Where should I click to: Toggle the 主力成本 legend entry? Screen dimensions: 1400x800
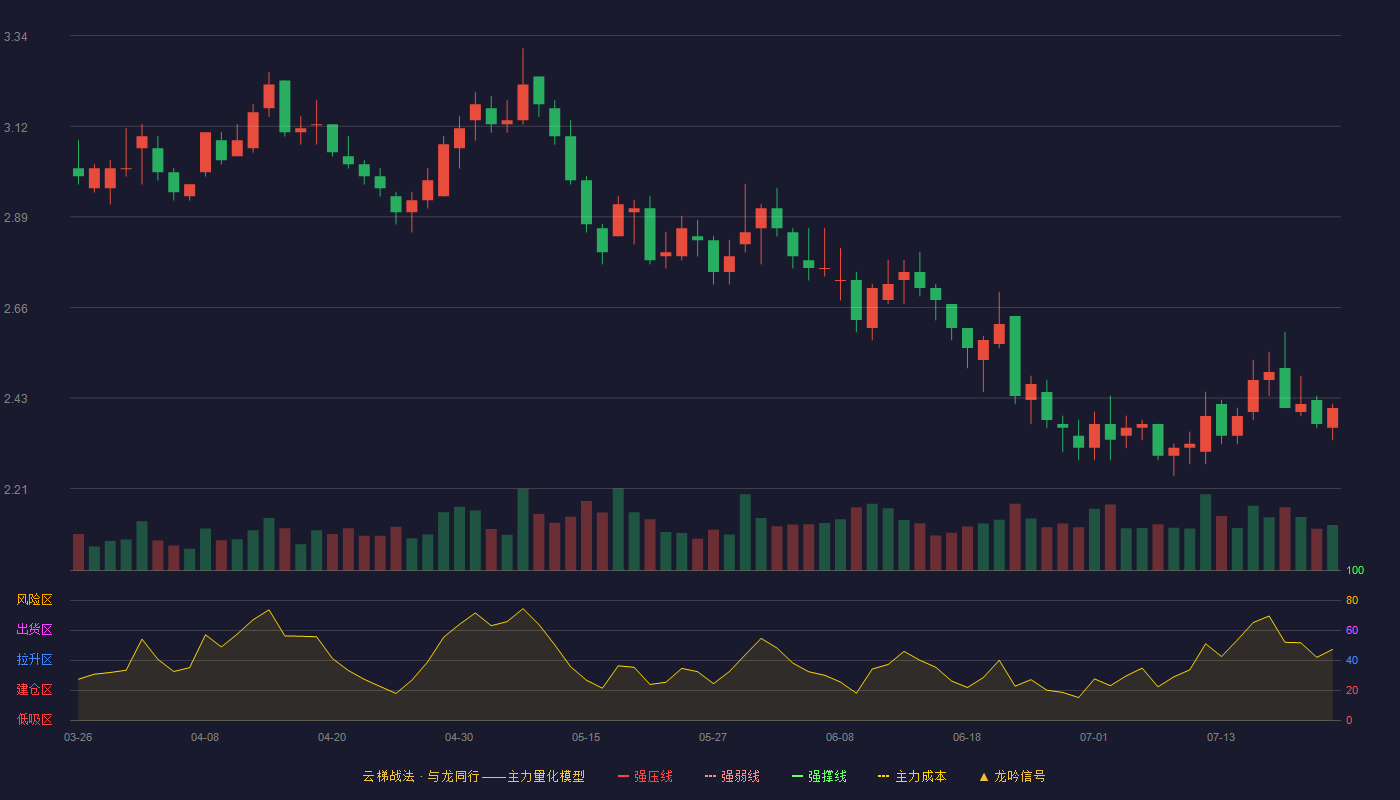(912, 776)
